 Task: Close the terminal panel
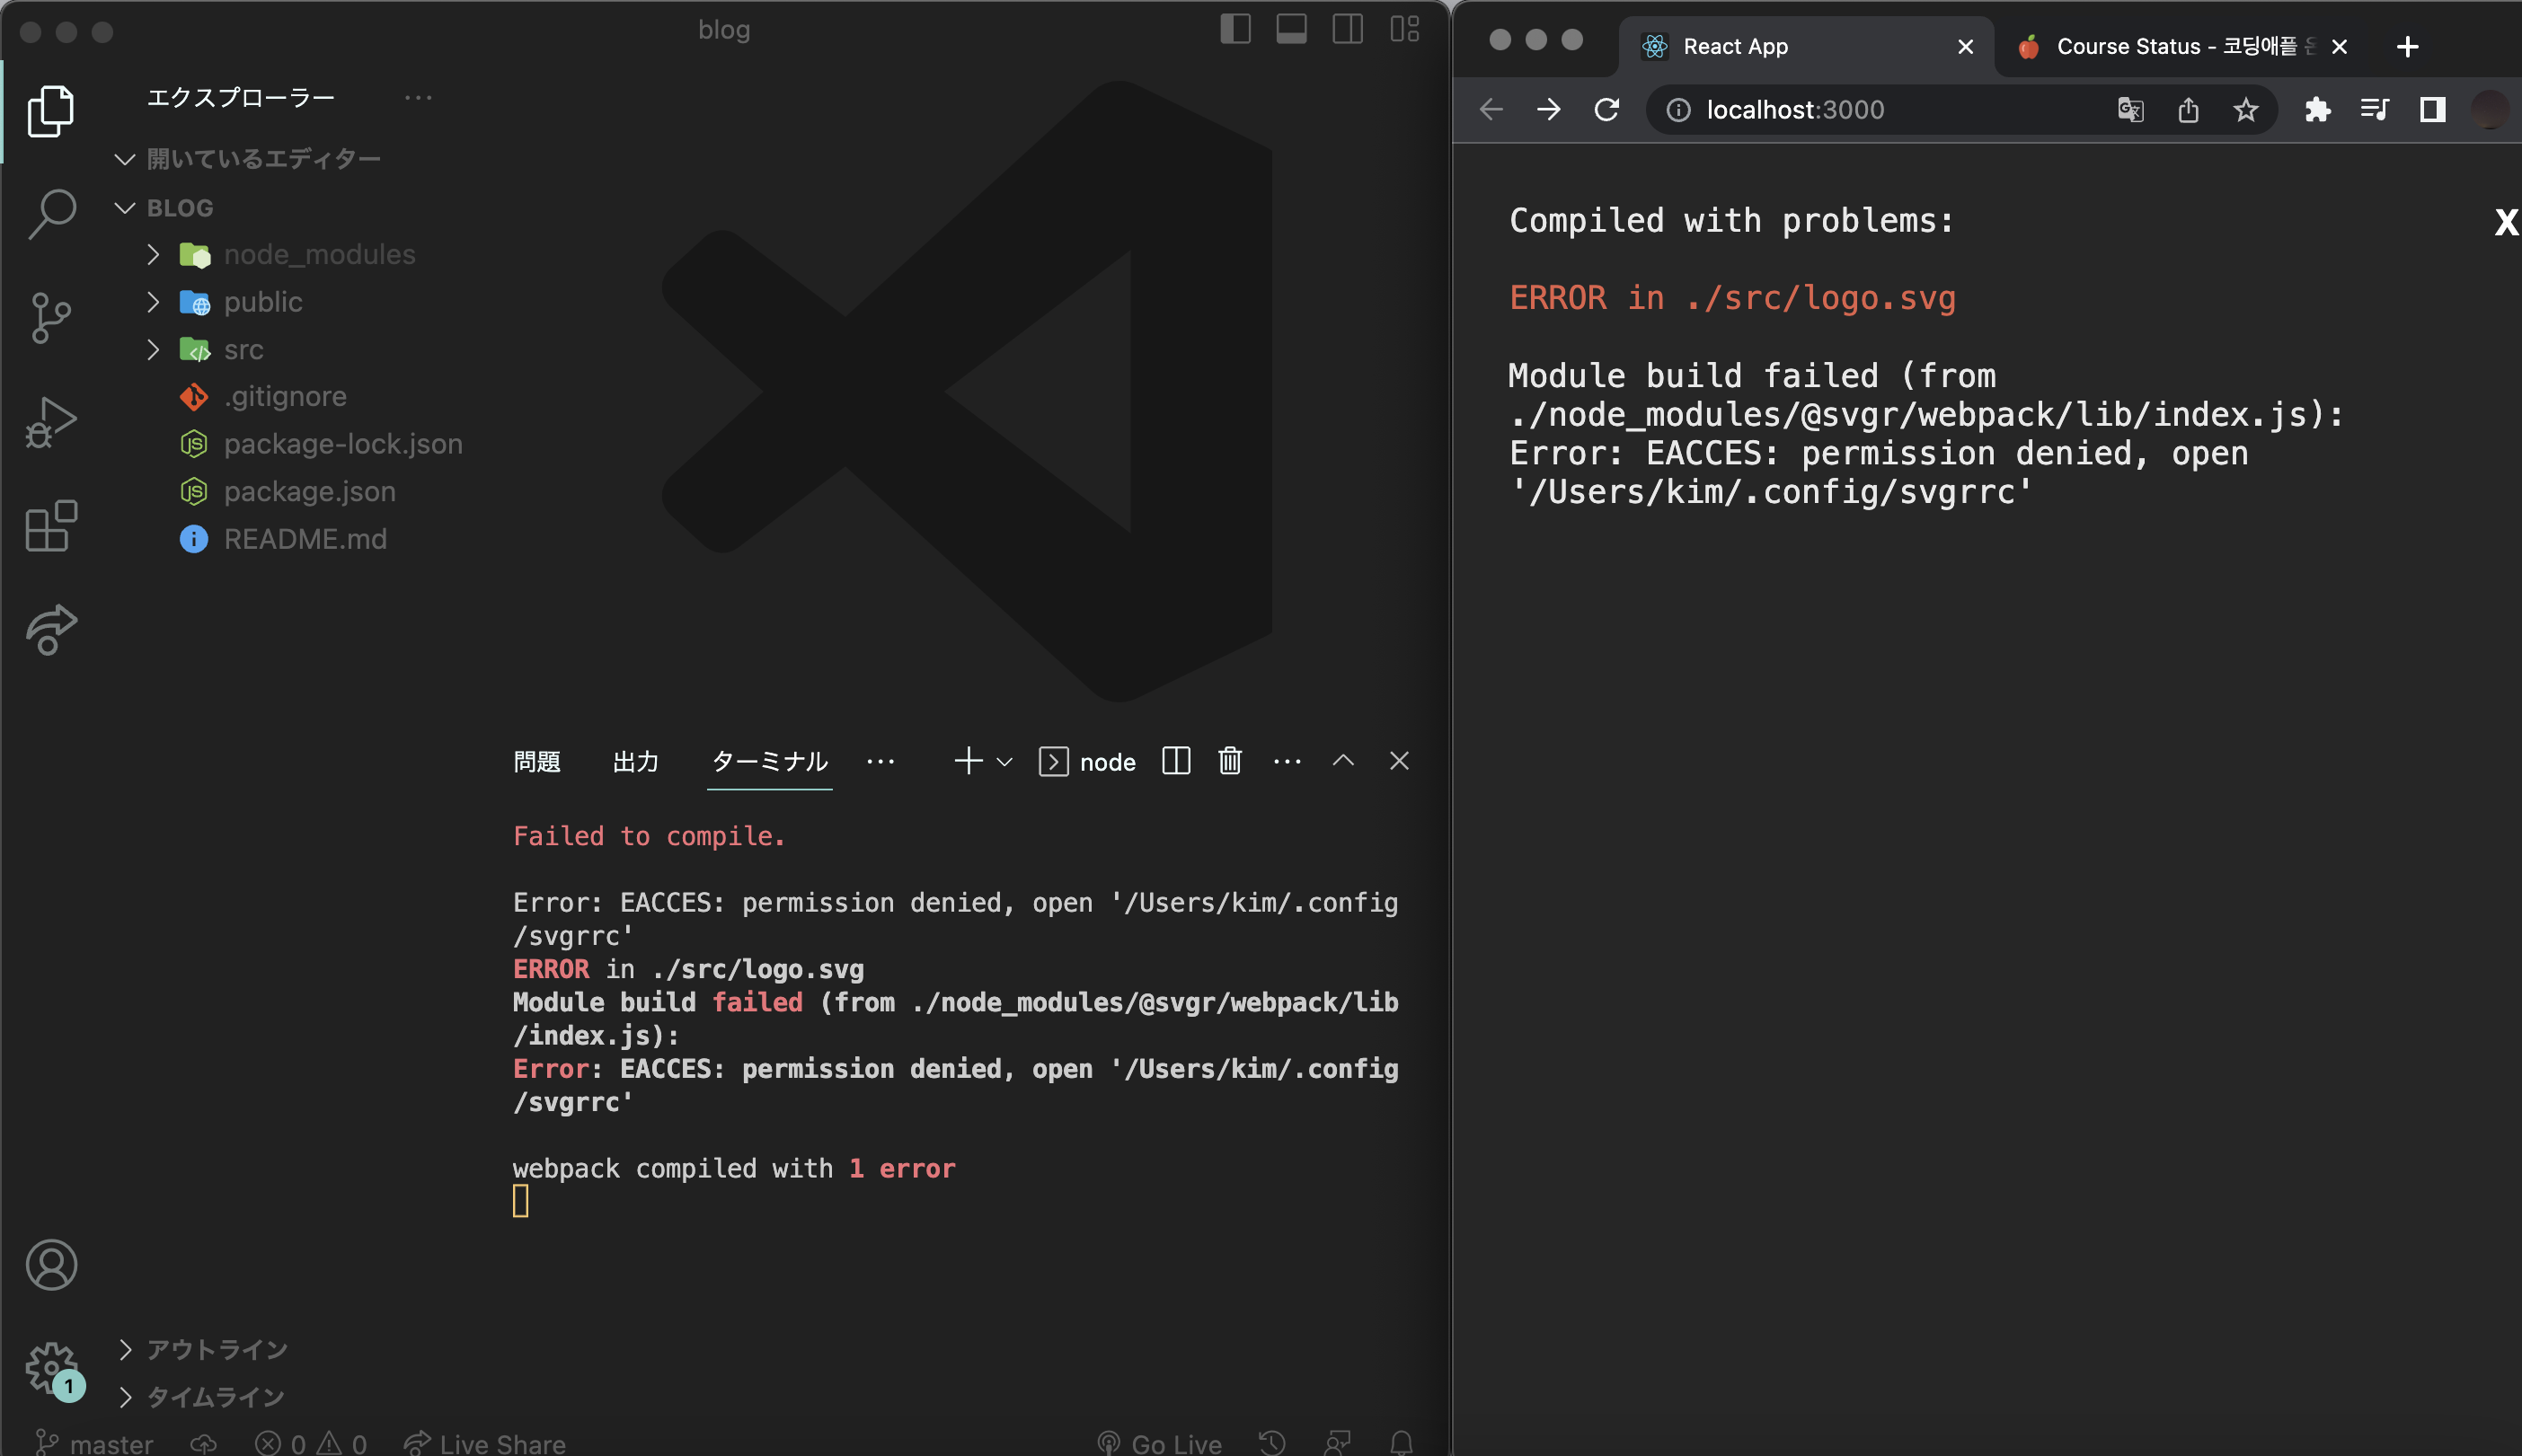point(1400,761)
